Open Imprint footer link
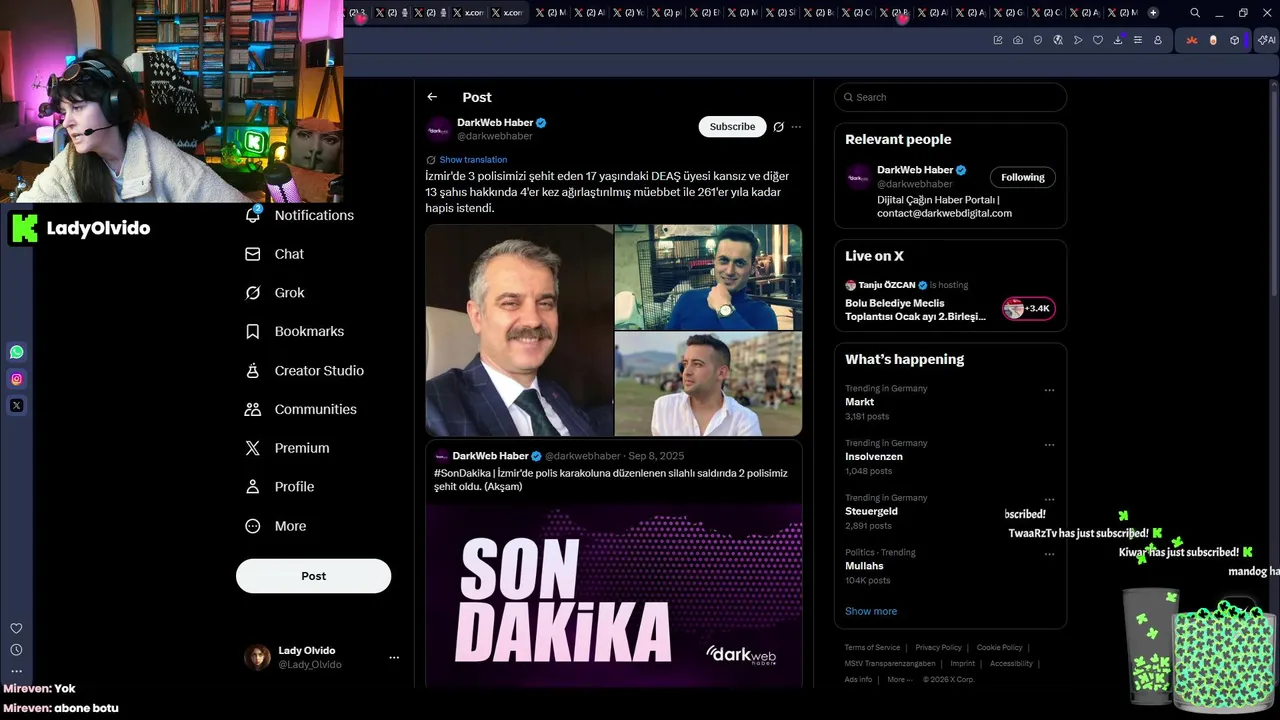The width and height of the screenshot is (1280, 720). [962, 663]
